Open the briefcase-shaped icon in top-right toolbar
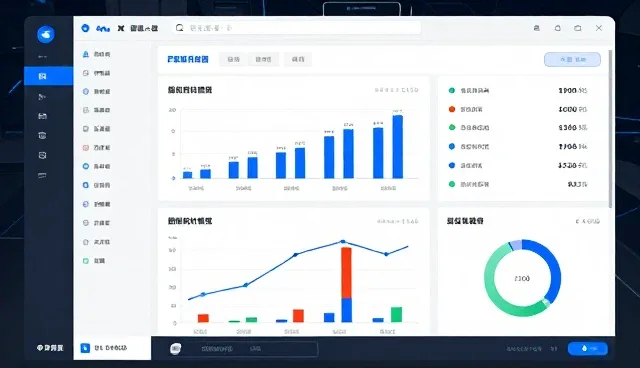This screenshot has height=368, width=640. coord(578,28)
